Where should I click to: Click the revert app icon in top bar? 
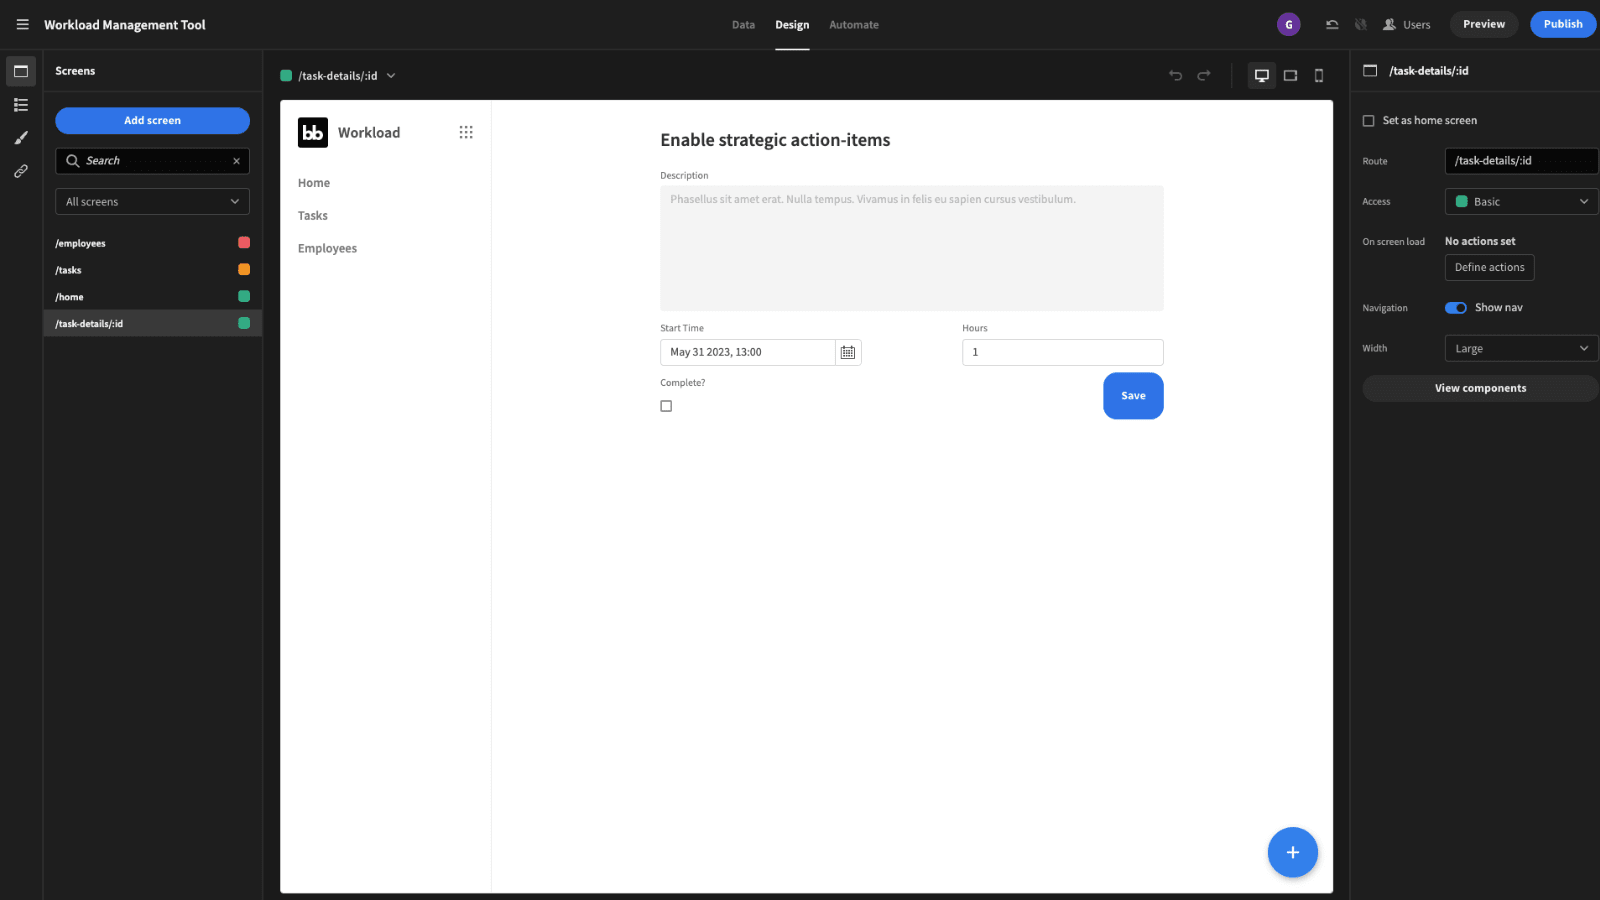tap(1332, 24)
